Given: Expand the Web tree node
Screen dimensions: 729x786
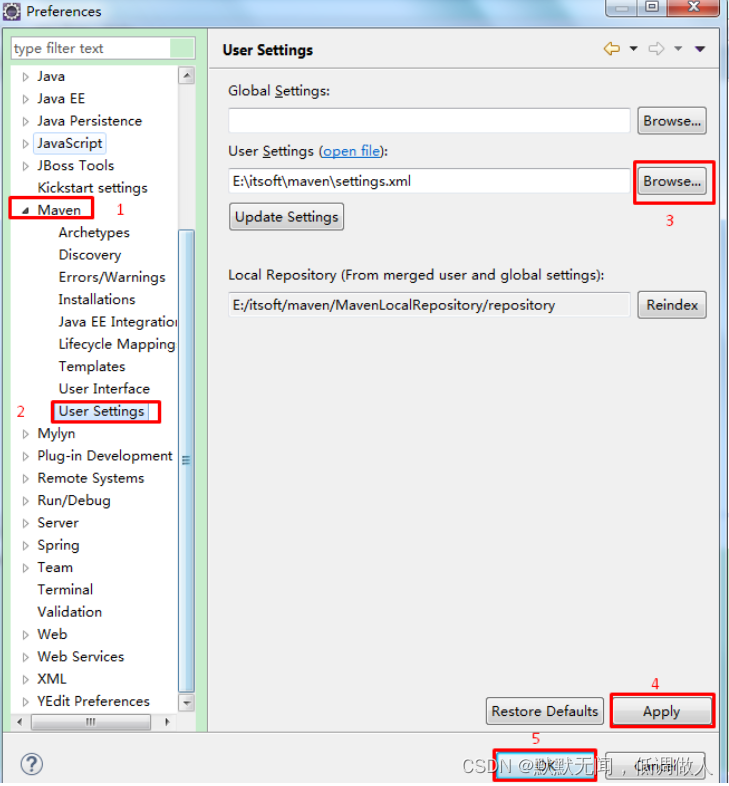Looking at the screenshot, I should [x=26, y=635].
